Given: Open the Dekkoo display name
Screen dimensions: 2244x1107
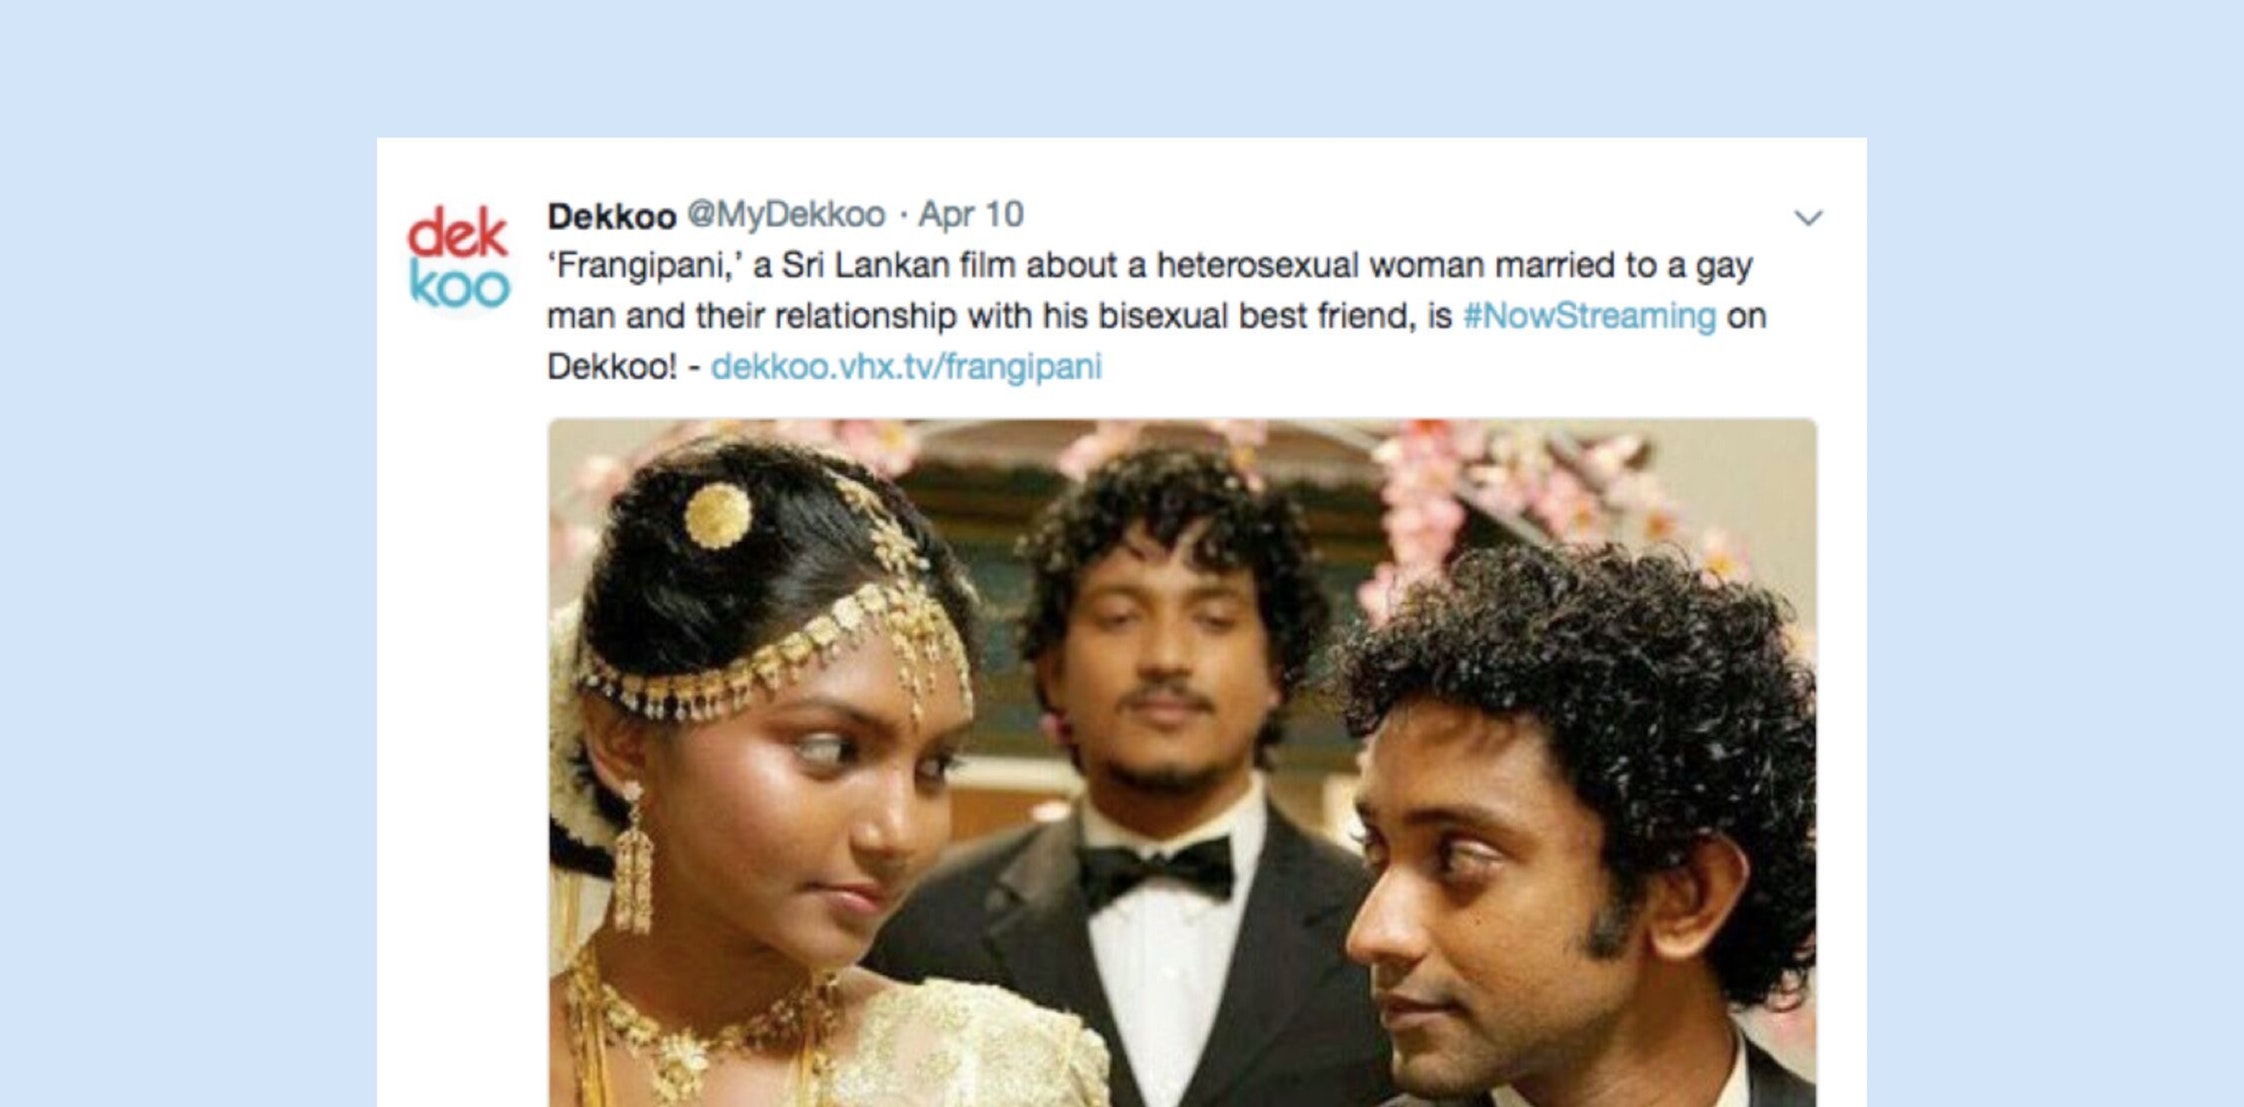Looking at the screenshot, I should tap(612, 216).
